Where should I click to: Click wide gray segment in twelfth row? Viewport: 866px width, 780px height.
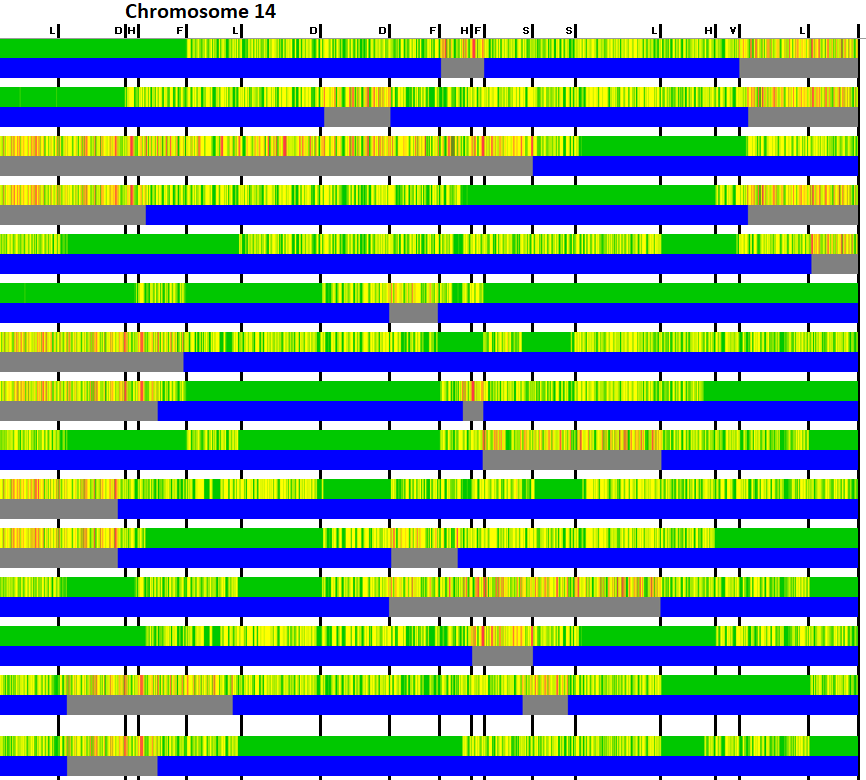click(524, 607)
